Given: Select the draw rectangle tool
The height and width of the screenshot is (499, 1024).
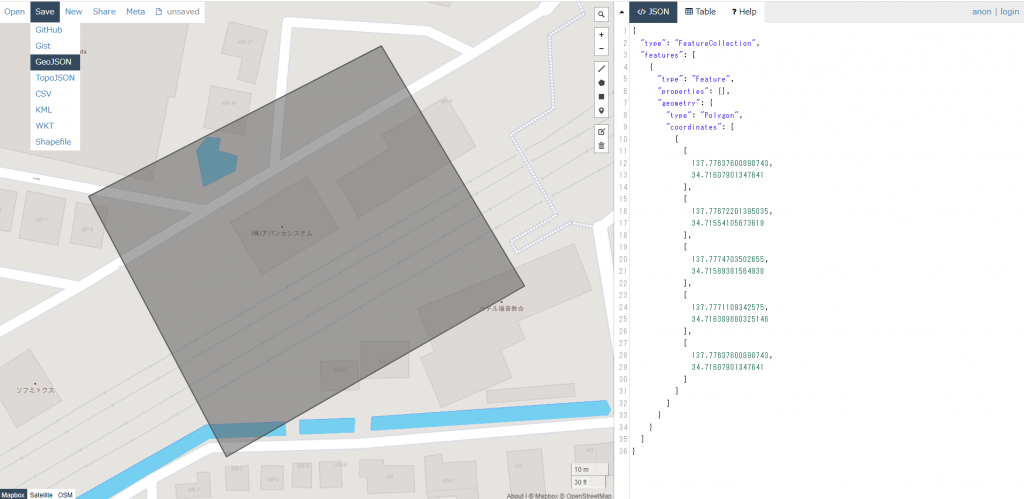Looking at the screenshot, I should (601, 97).
